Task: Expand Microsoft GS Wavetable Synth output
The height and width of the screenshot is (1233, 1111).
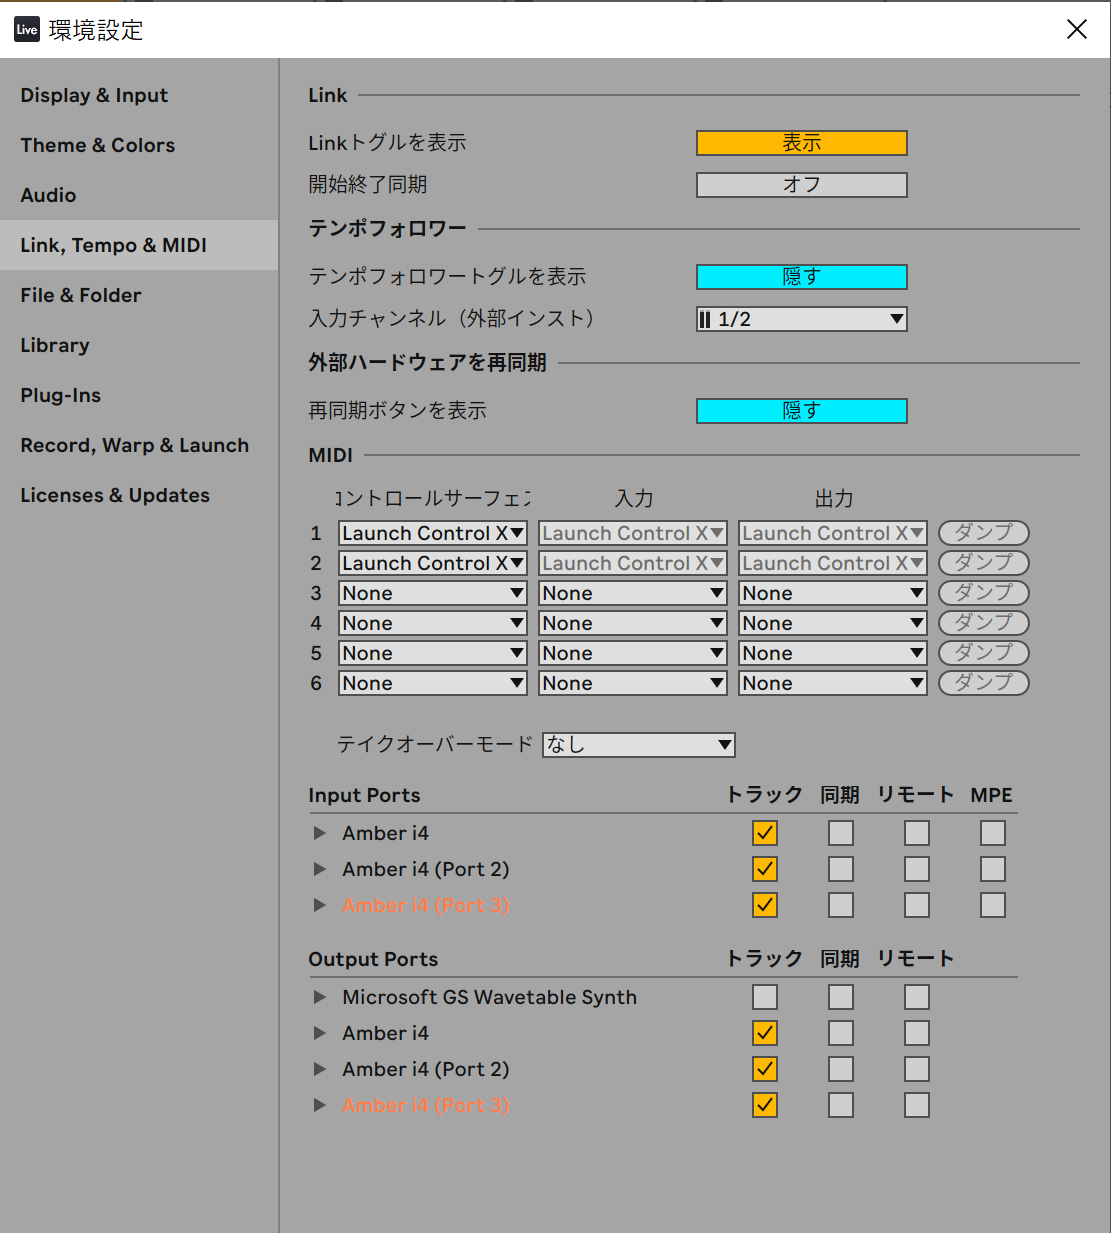Action: click(x=320, y=997)
